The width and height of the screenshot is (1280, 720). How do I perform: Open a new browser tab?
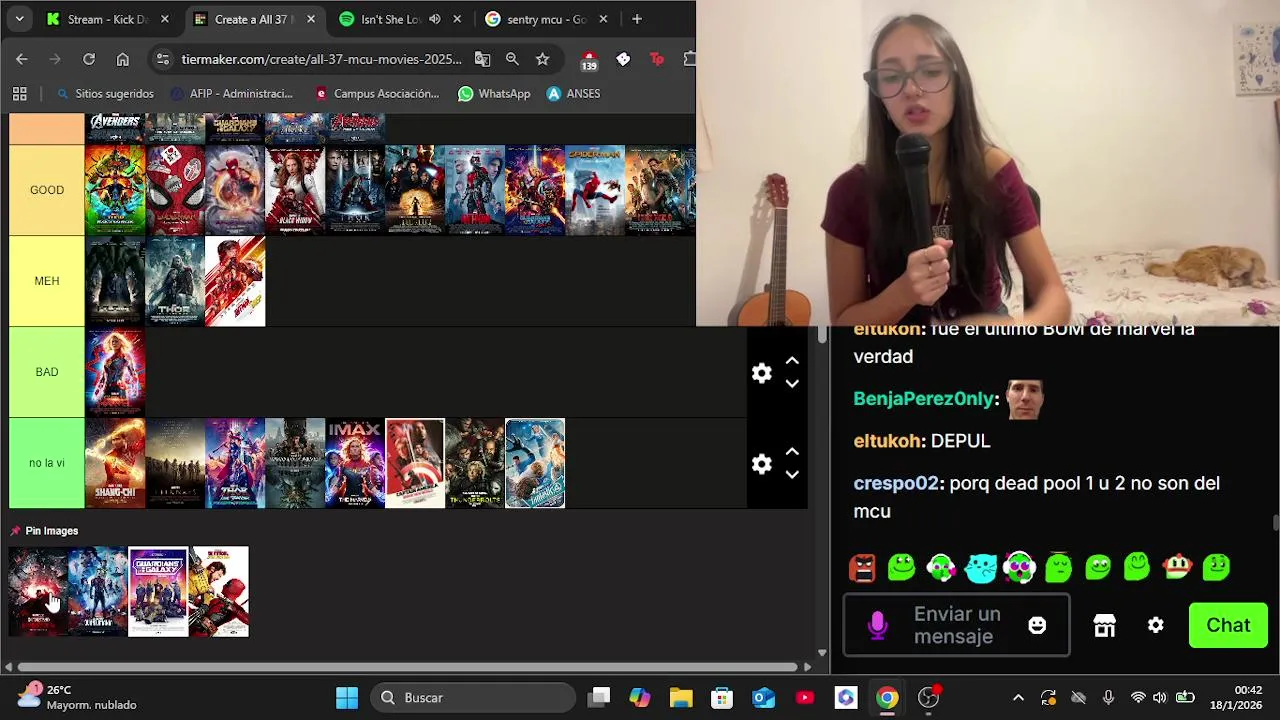tap(637, 19)
